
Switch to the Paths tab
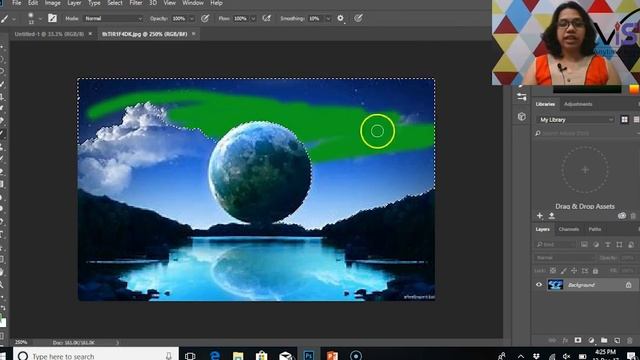coord(595,229)
